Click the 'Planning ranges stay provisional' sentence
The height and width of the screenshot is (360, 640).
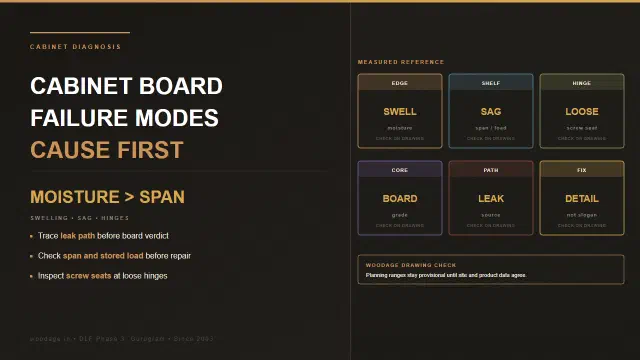point(446,276)
